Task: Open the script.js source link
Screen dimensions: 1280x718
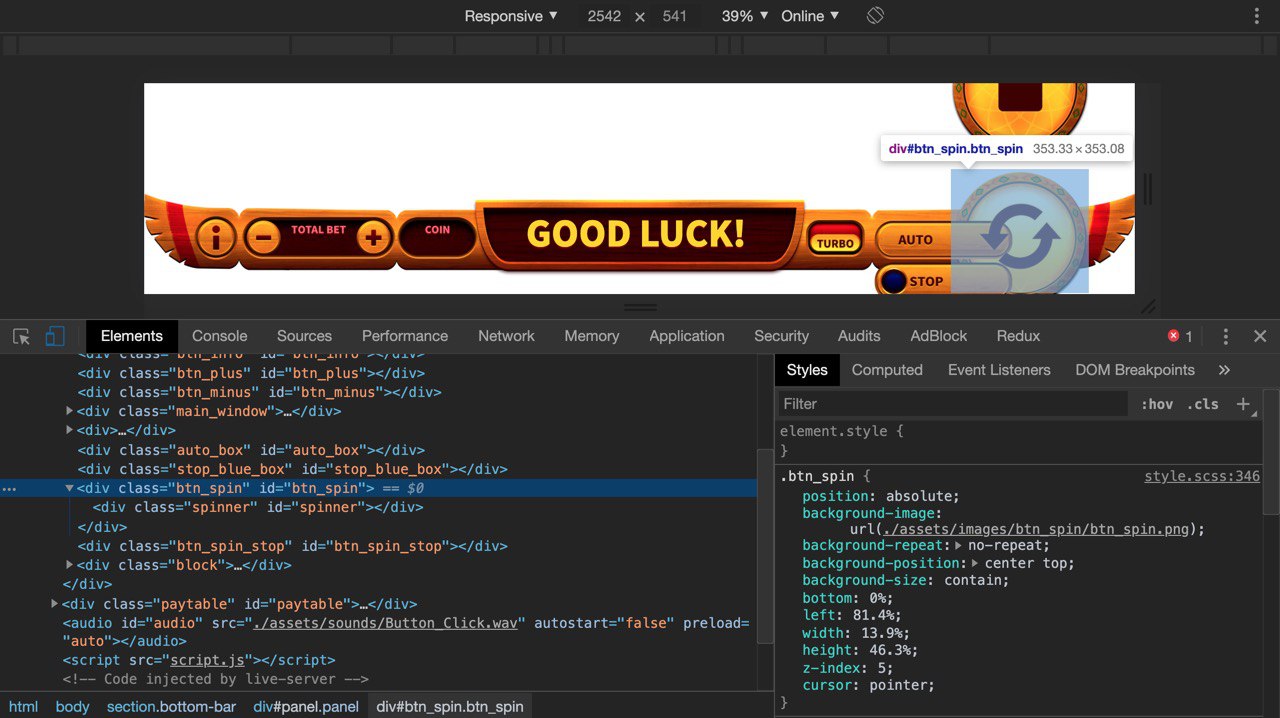Action: click(208, 660)
